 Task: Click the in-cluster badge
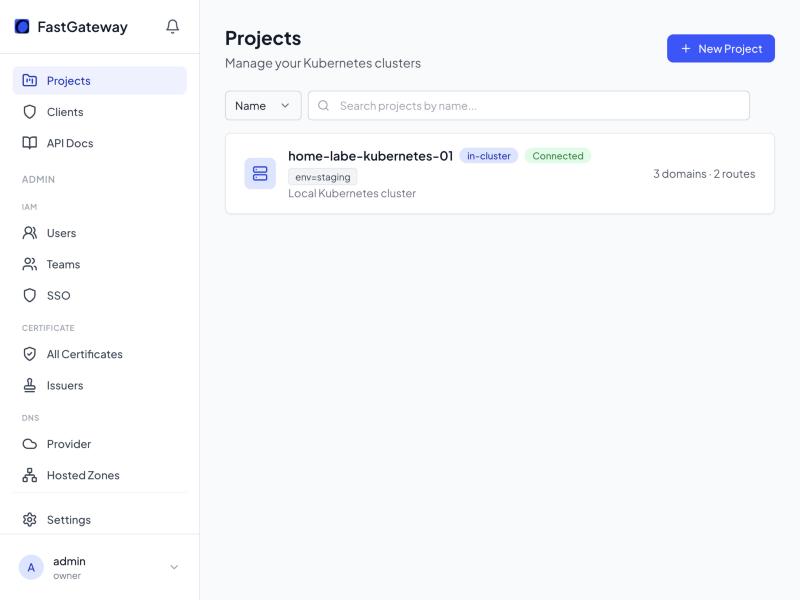pyautogui.click(x=488, y=156)
